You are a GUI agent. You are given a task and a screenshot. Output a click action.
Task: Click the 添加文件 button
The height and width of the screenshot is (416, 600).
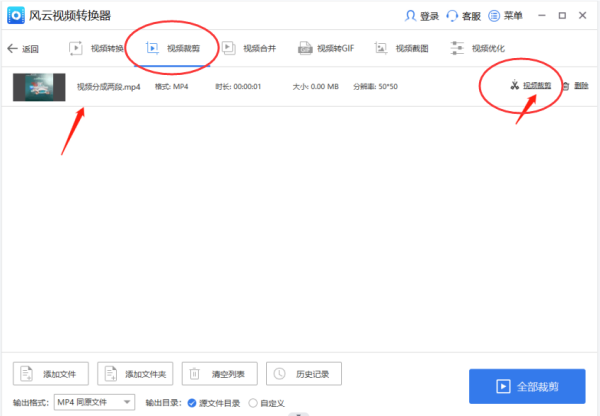pyautogui.click(x=51, y=374)
